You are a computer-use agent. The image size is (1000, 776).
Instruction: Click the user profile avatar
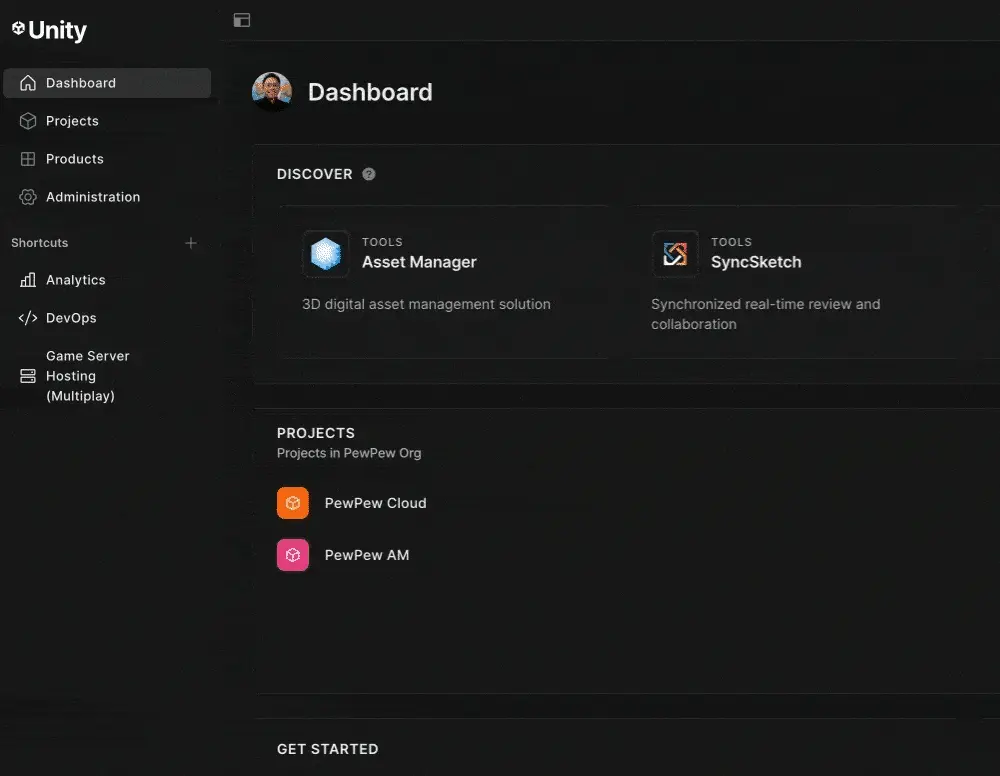pyautogui.click(x=271, y=91)
